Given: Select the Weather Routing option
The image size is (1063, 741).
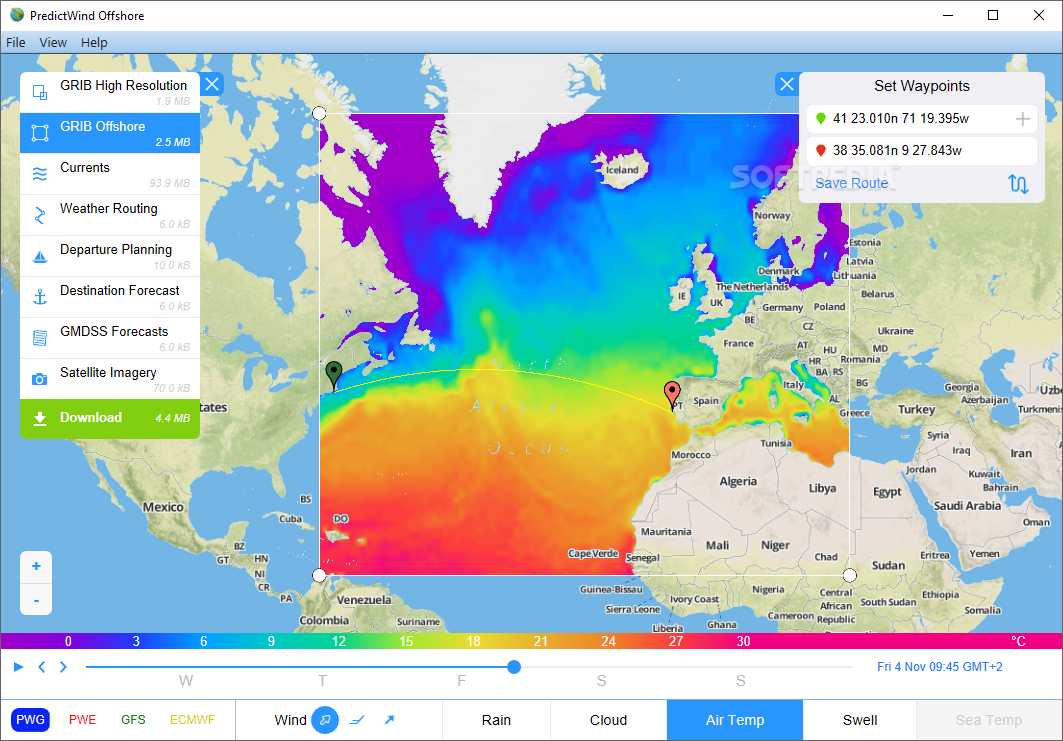Looking at the screenshot, I should (x=110, y=216).
